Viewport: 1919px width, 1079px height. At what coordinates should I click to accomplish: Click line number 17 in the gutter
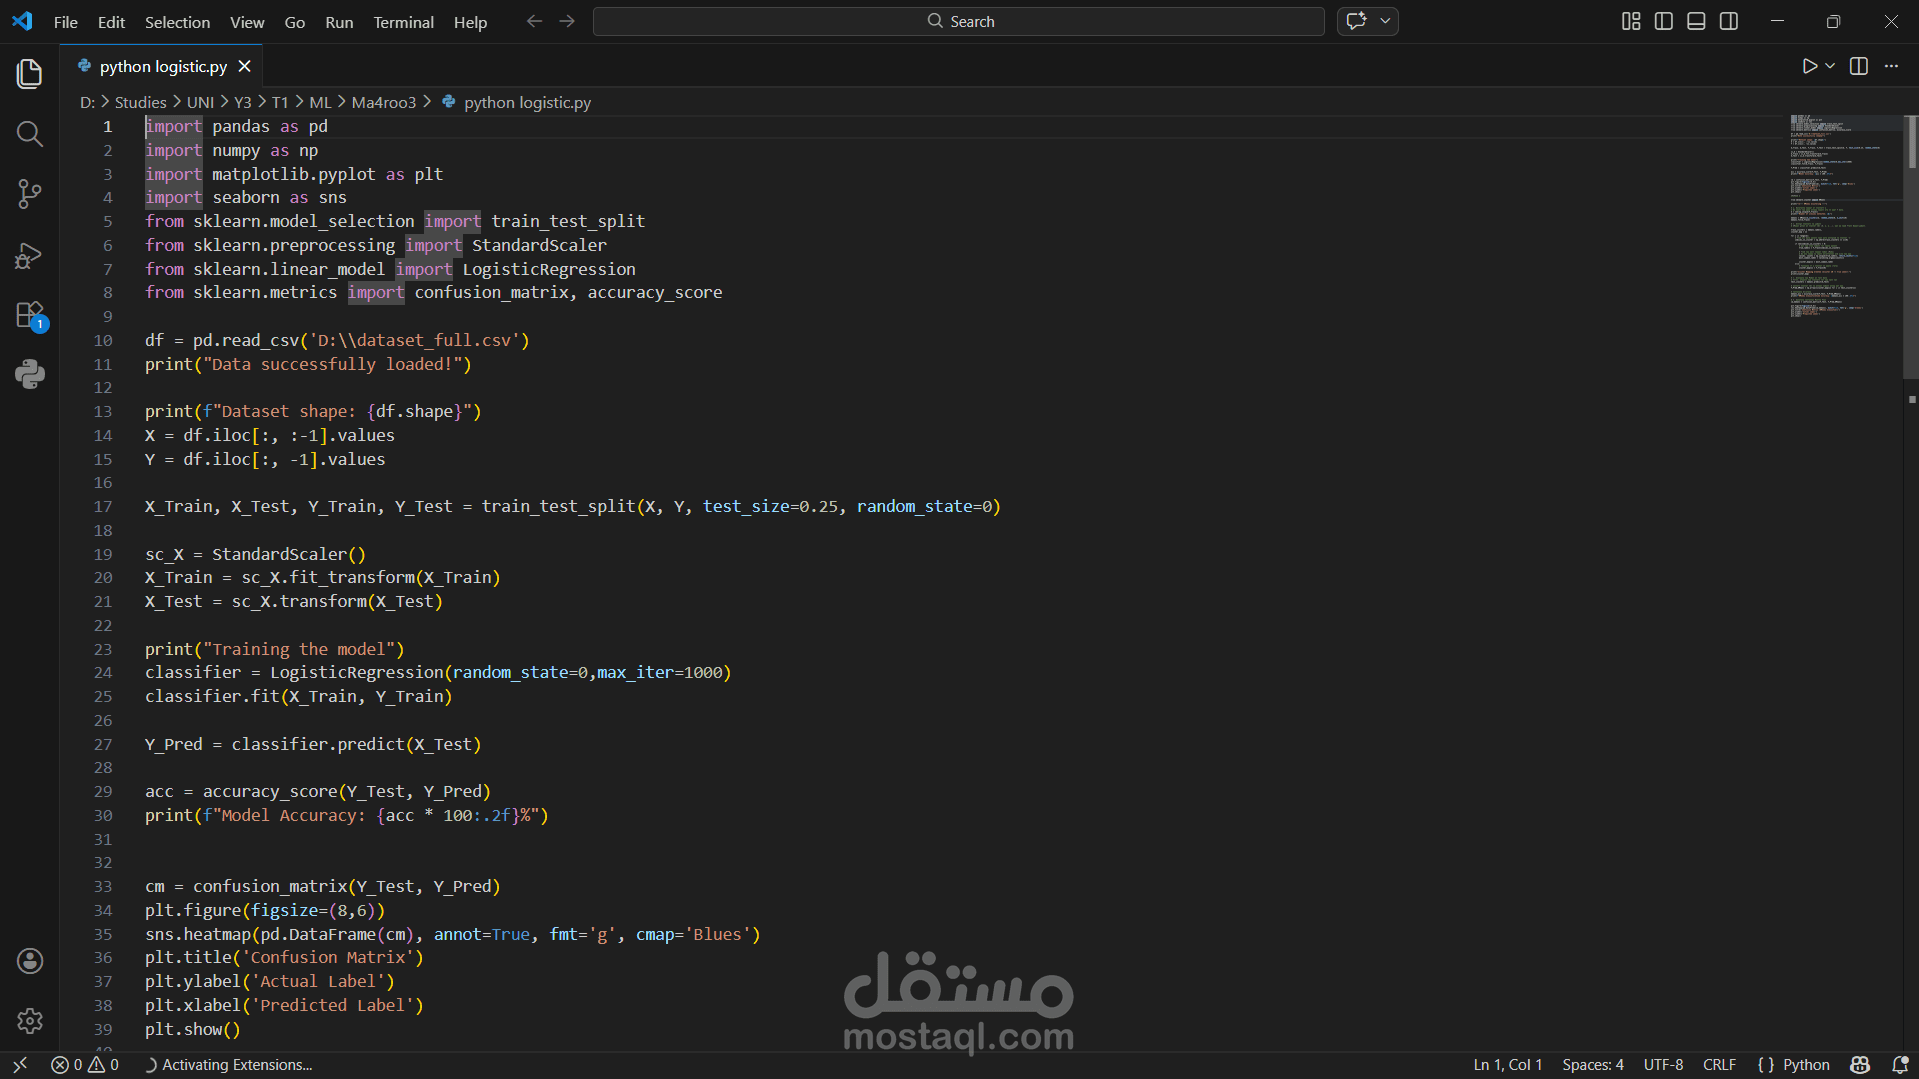[103, 506]
